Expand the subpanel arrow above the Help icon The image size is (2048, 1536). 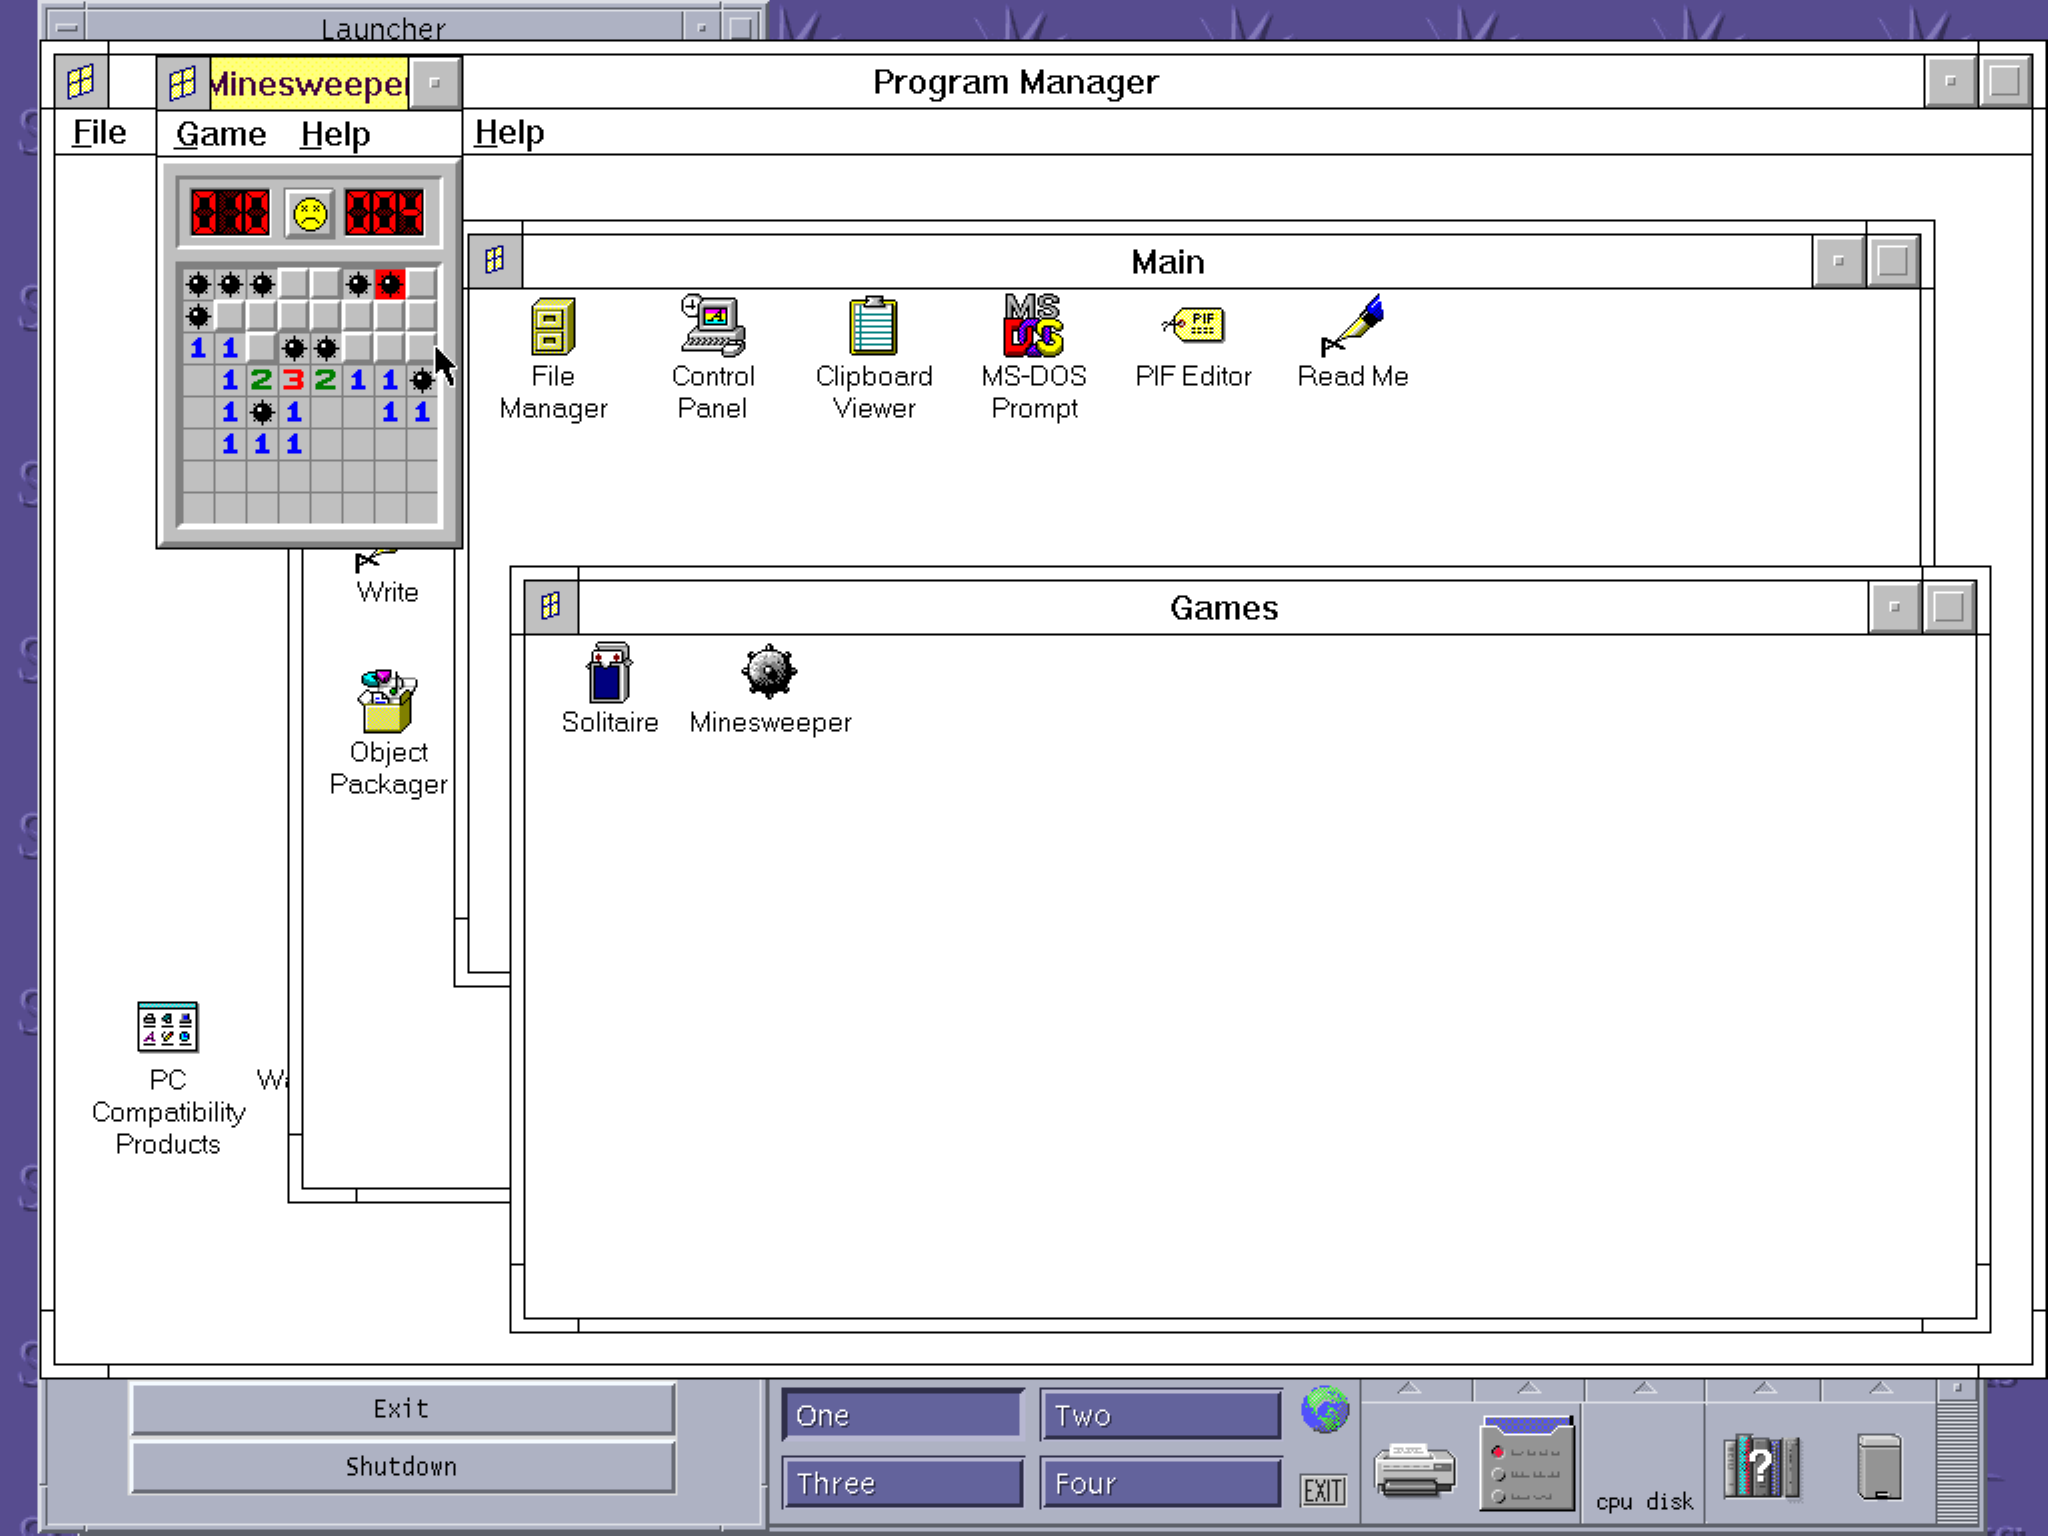click(x=1765, y=1388)
